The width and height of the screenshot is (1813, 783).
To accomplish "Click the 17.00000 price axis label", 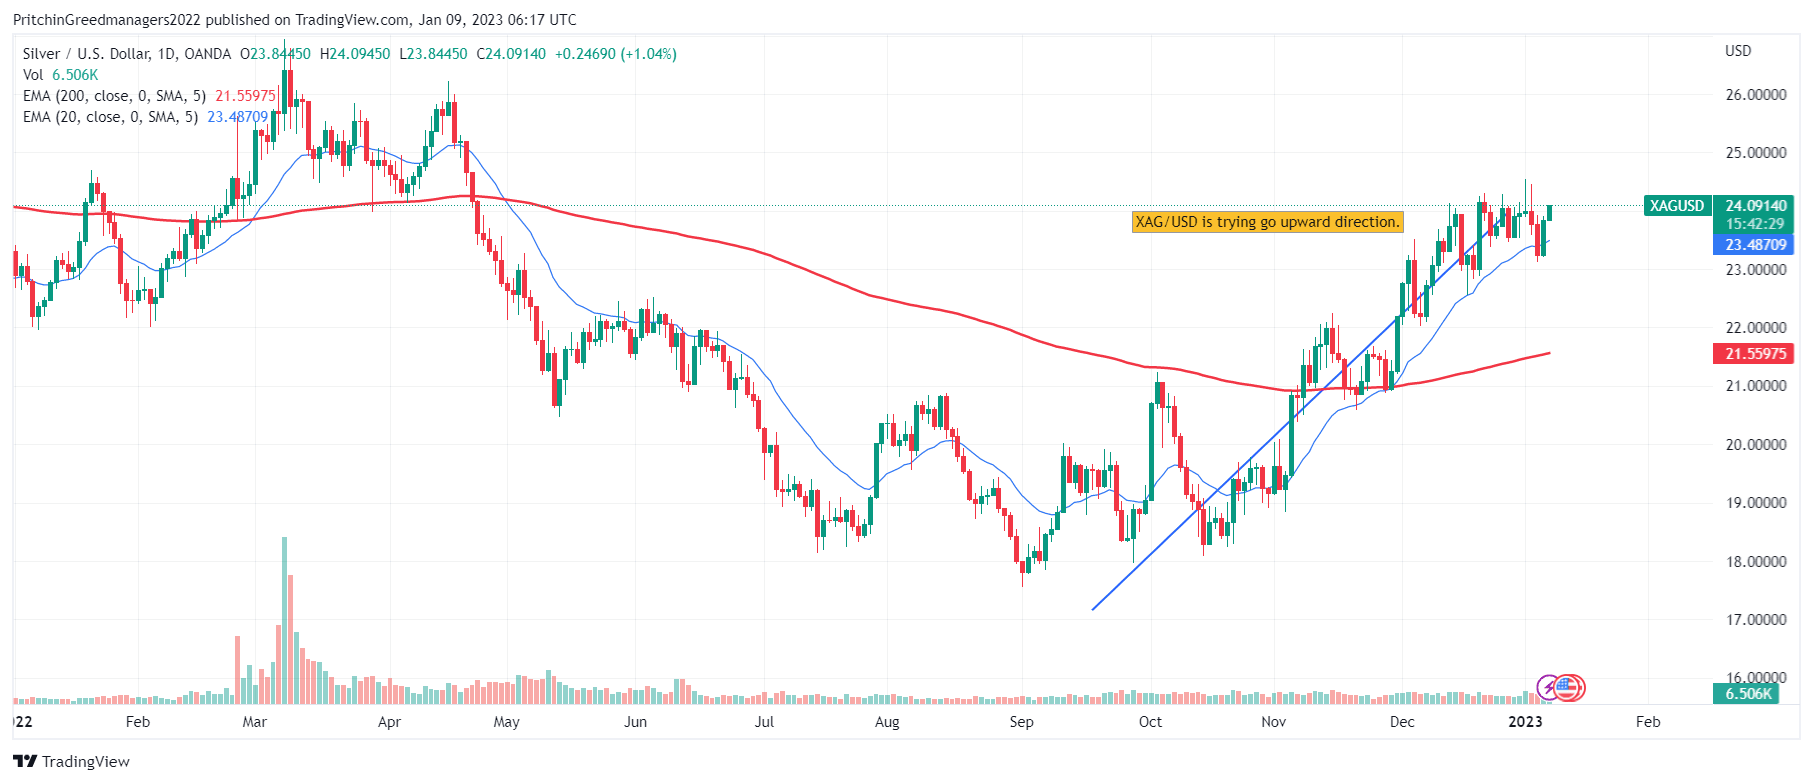I will point(1756,620).
